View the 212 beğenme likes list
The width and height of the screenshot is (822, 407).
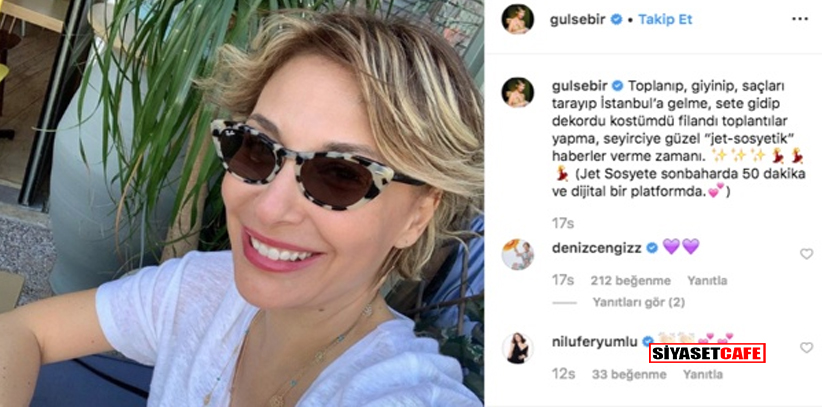tap(631, 281)
